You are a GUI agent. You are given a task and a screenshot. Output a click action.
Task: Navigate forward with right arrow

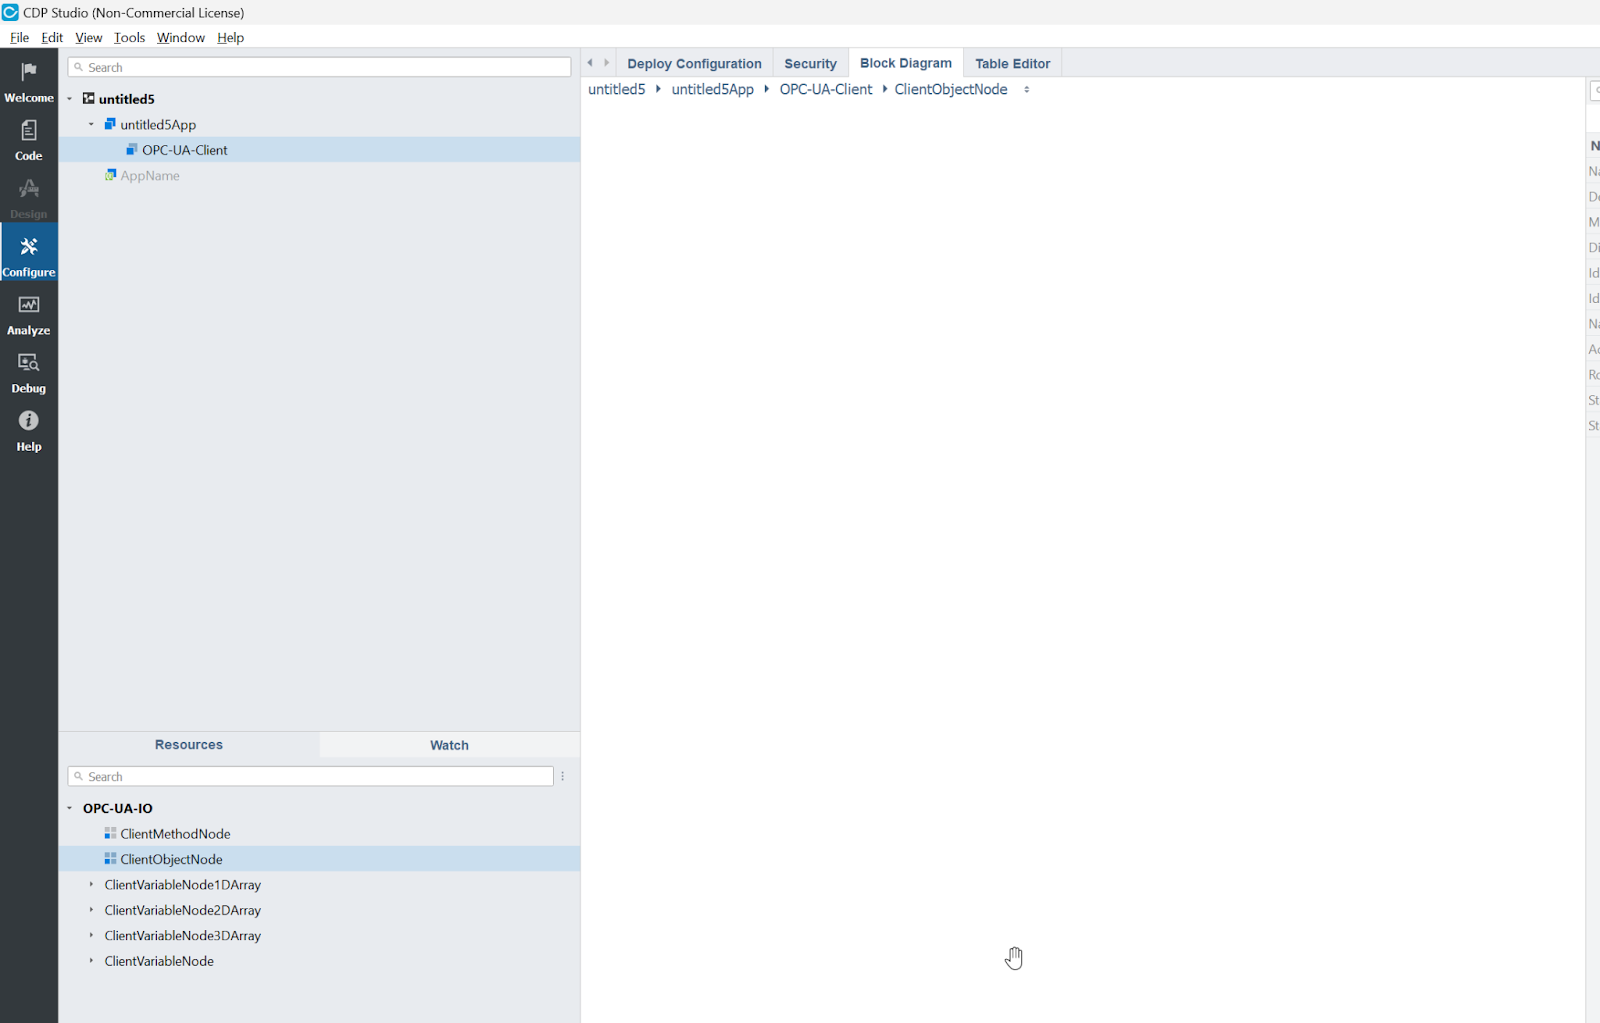click(606, 63)
